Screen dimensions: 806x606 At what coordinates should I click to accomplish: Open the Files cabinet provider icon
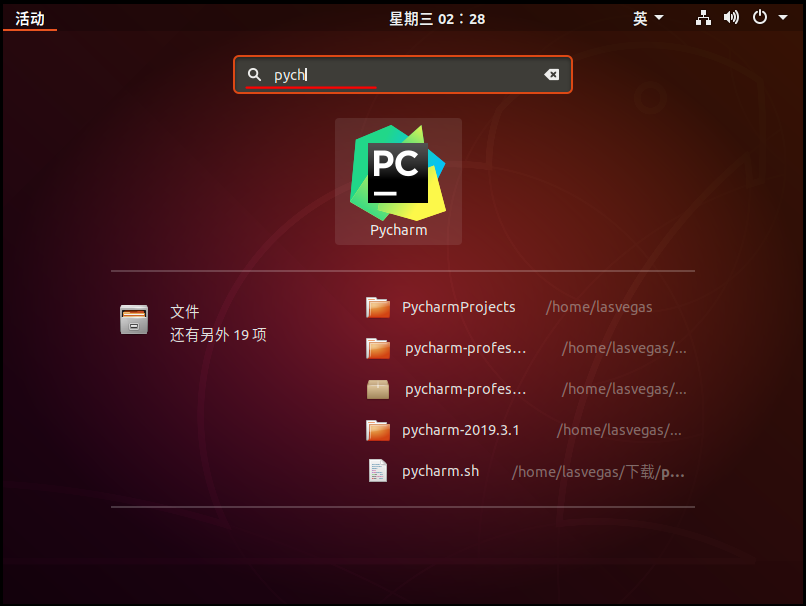coord(134,320)
